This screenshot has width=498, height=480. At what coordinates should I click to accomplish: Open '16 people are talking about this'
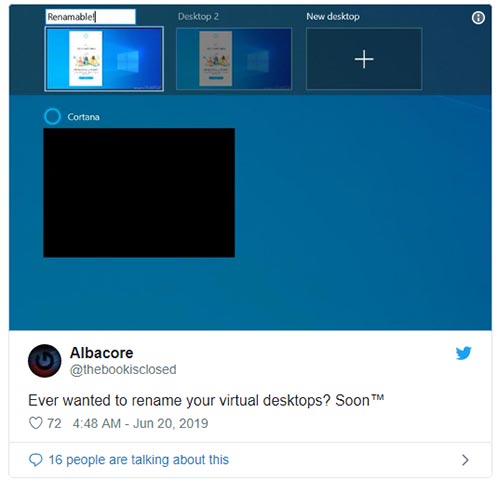(x=139, y=460)
